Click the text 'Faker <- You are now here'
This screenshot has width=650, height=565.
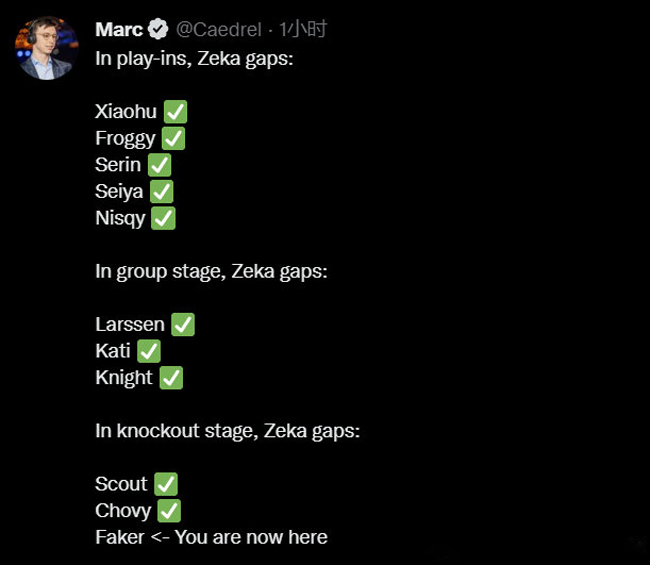[211, 538]
